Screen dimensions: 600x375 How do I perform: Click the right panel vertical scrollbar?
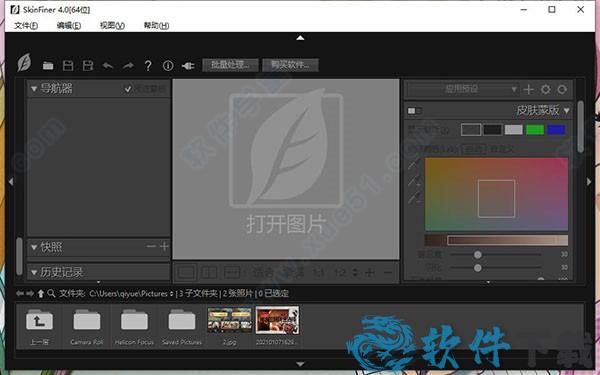[x=580, y=126]
